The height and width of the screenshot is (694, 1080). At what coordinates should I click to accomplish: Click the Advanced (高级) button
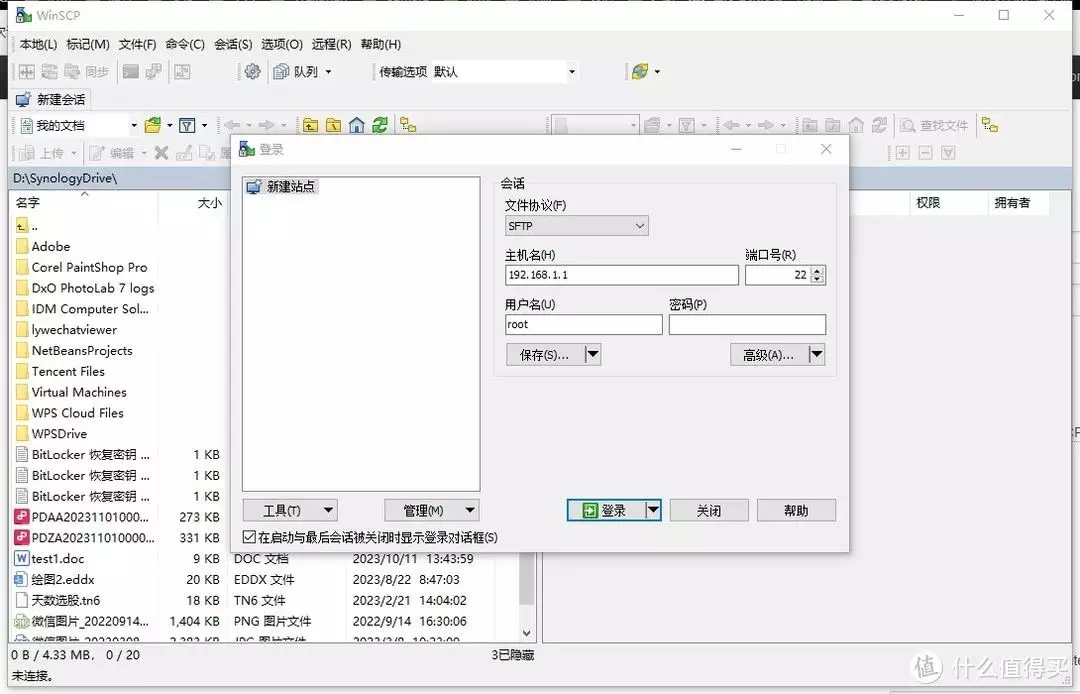[x=769, y=355]
